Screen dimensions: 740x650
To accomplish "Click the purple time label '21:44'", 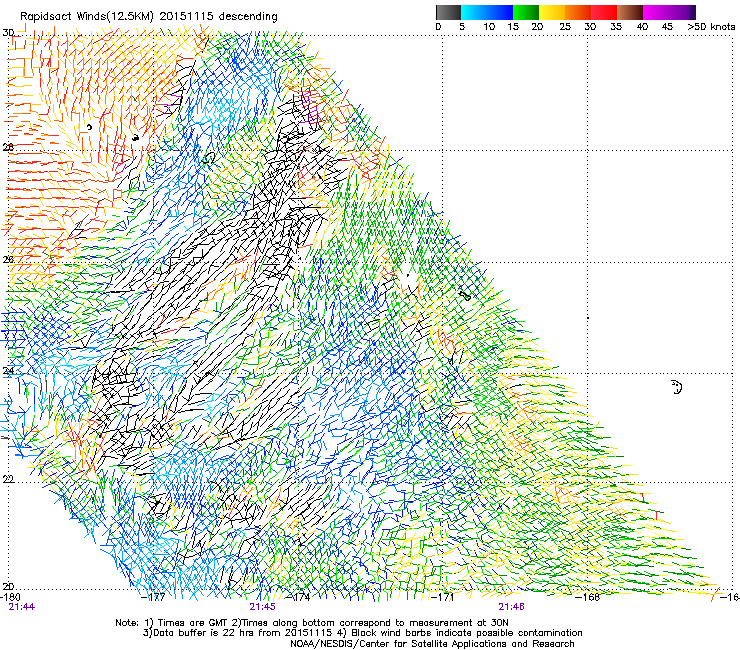I will pyautogui.click(x=22, y=607).
